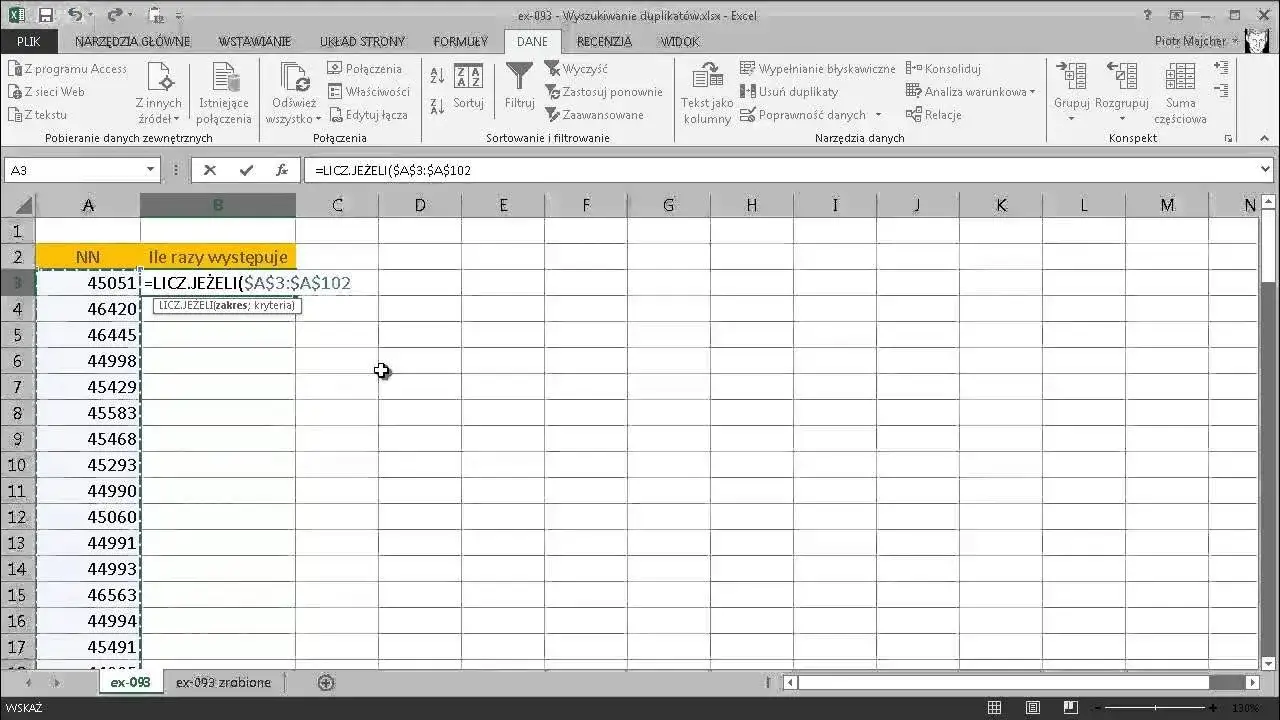The width and height of the screenshot is (1280, 720).
Task: Switch to the FORMUŁY ribbon tab
Action: [461, 41]
